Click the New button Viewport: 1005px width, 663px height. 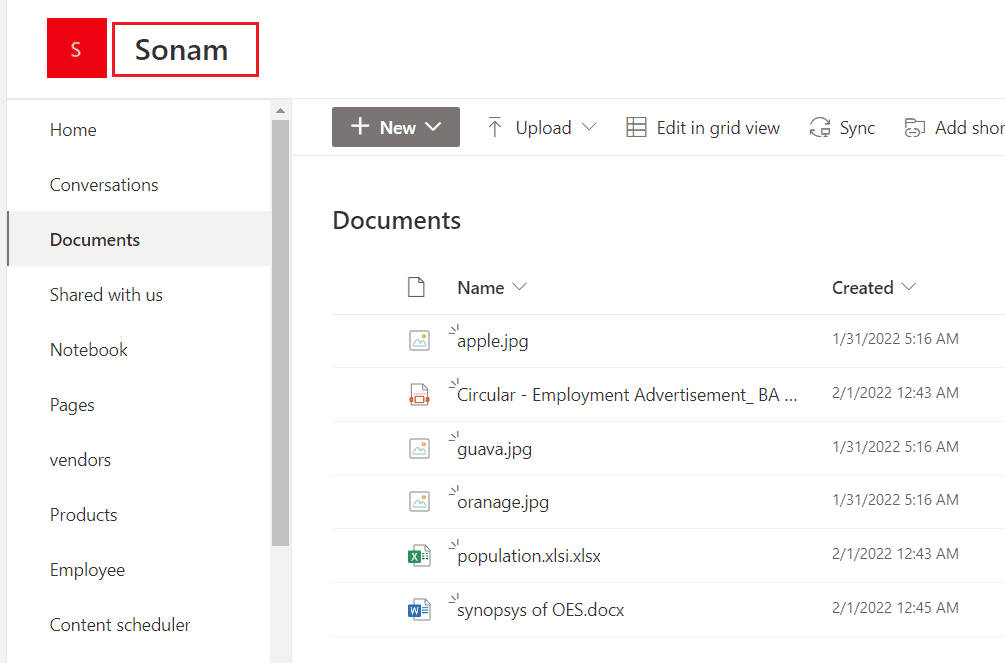[x=395, y=127]
